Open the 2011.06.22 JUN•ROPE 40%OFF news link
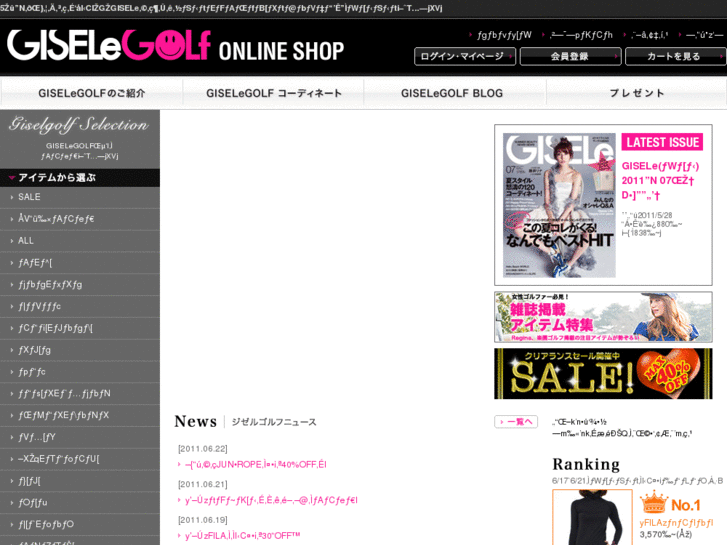The width and height of the screenshot is (727, 545). (x=255, y=464)
